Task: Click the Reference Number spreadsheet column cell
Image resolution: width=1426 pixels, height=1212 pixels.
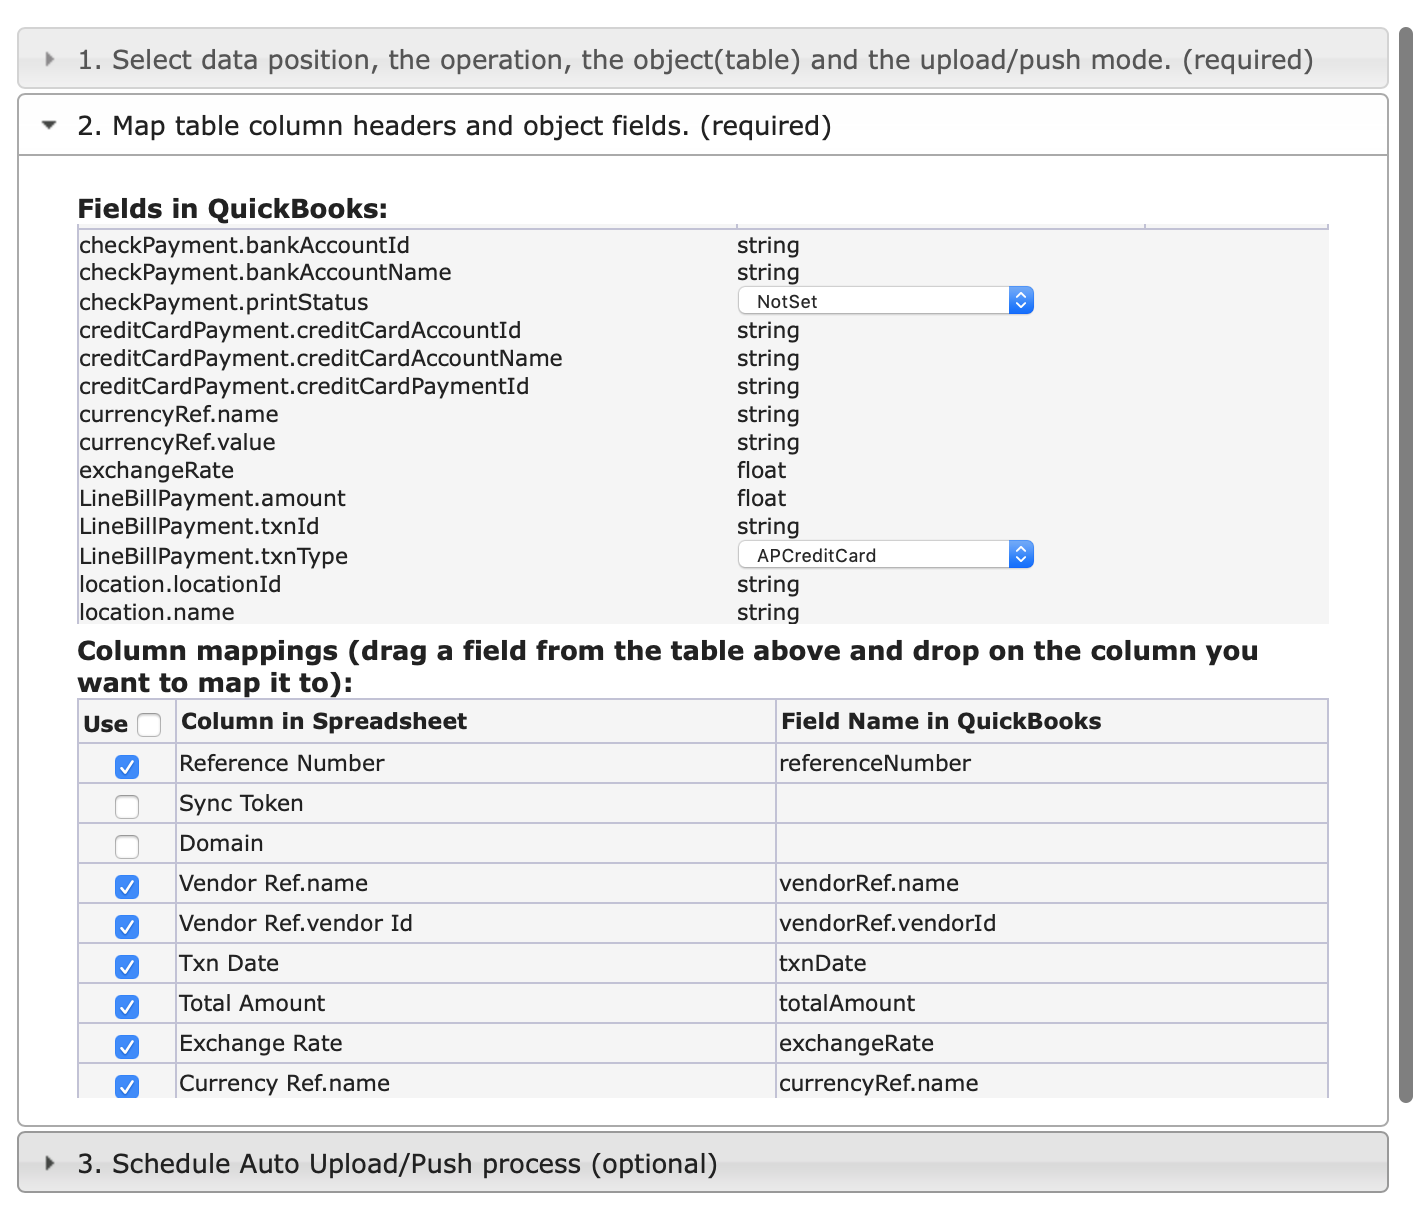Action: tap(476, 763)
